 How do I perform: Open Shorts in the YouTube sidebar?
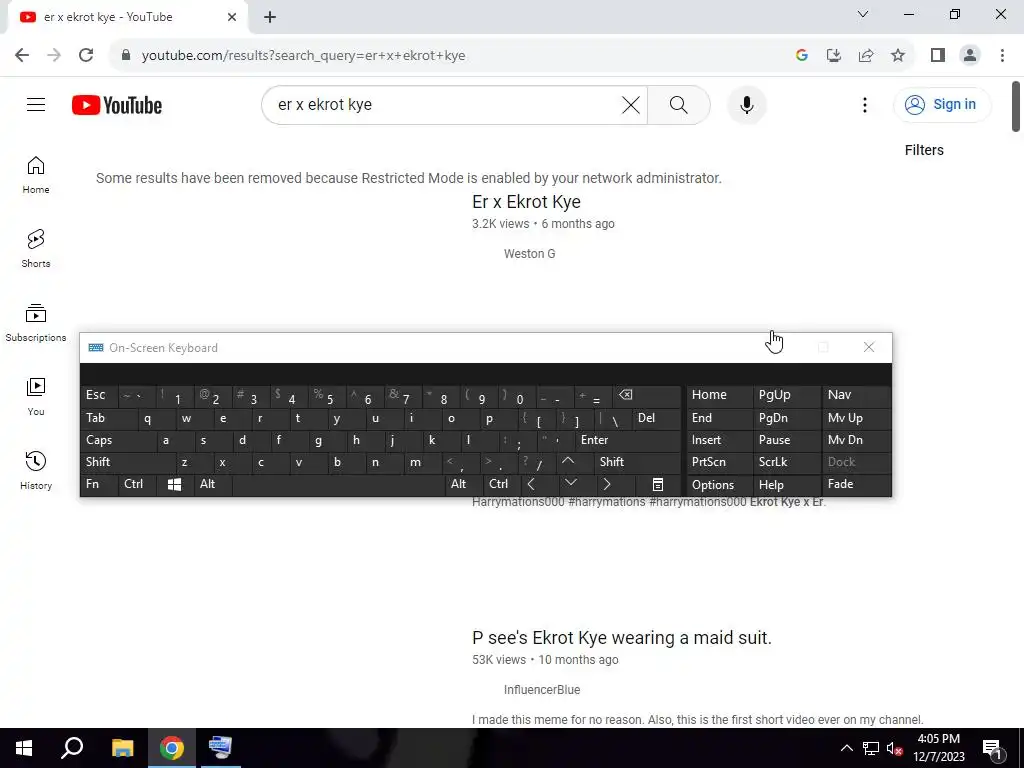[36, 249]
